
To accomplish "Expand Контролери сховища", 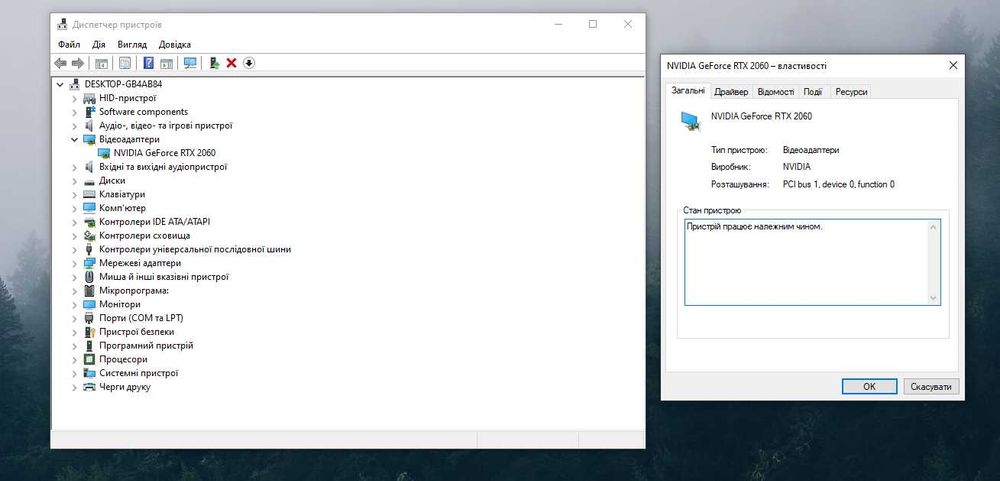I will tap(75, 236).
